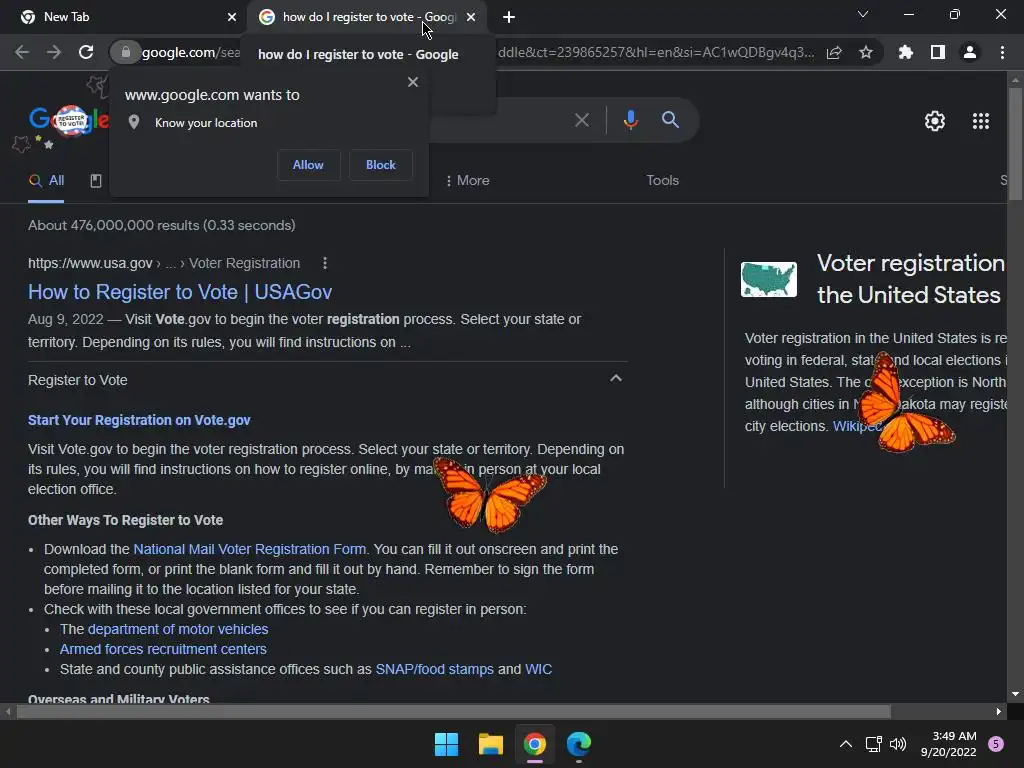
Task: Open Chrome three-dot menu
Action: click(1002, 52)
